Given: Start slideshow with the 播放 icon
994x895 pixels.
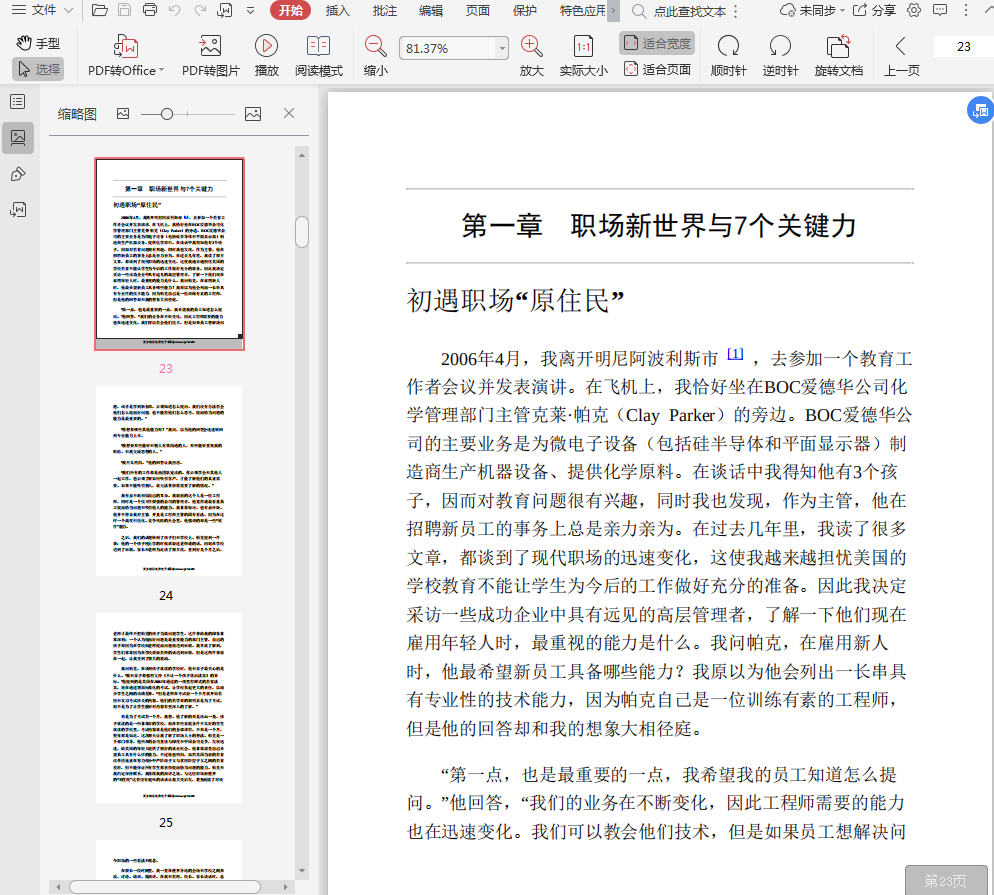Looking at the screenshot, I should pos(266,47).
